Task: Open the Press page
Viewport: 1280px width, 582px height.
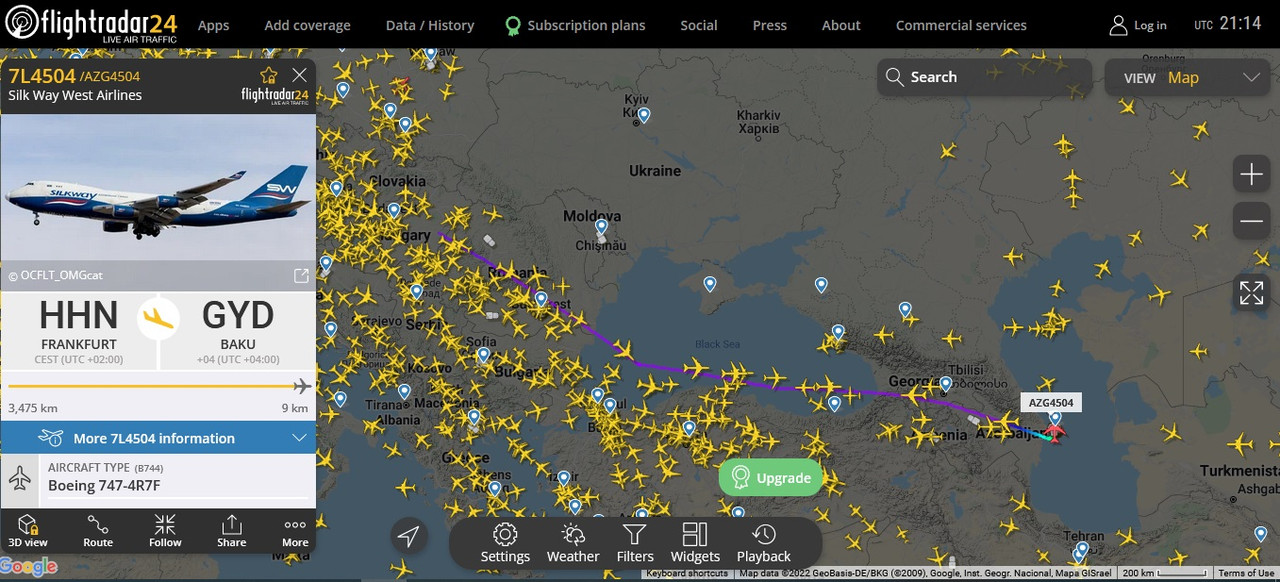Action: point(769,25)
